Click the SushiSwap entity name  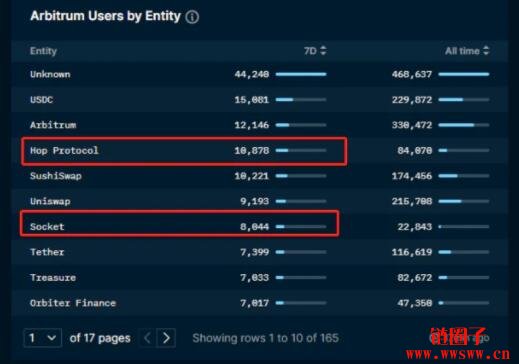pyautogui.click(x=56, y=176)
